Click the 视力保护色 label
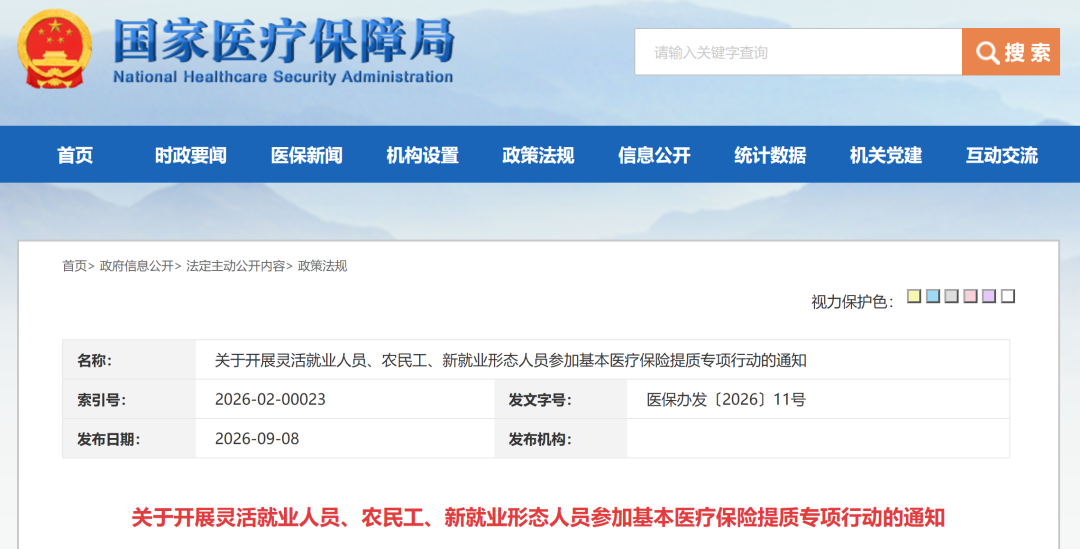1080x549 pixels. pyautogui.click(x=852, y=302)
